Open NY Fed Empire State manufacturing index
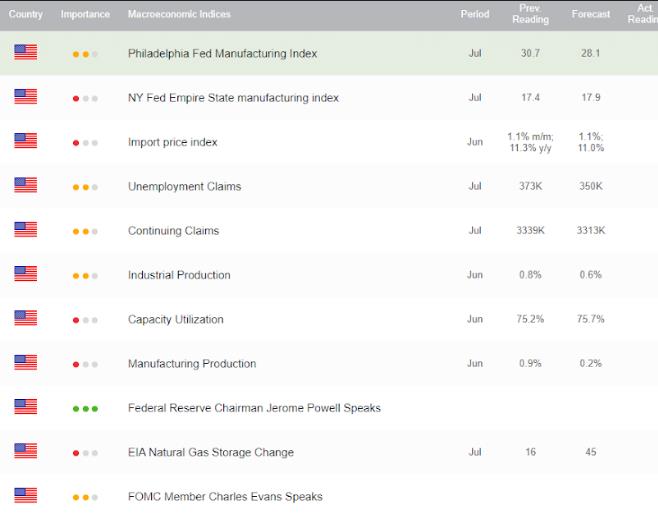658x514 pixels. (x=233, y=98)
